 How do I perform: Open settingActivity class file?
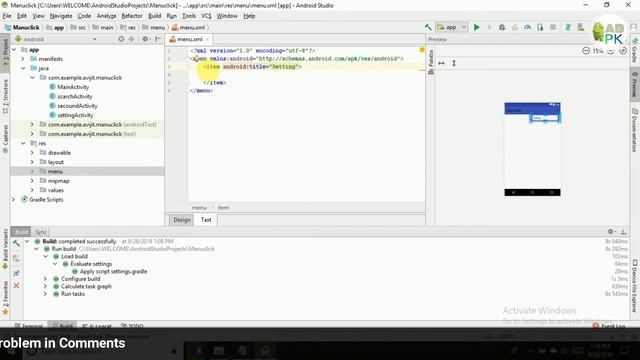(x=75, y=115)
